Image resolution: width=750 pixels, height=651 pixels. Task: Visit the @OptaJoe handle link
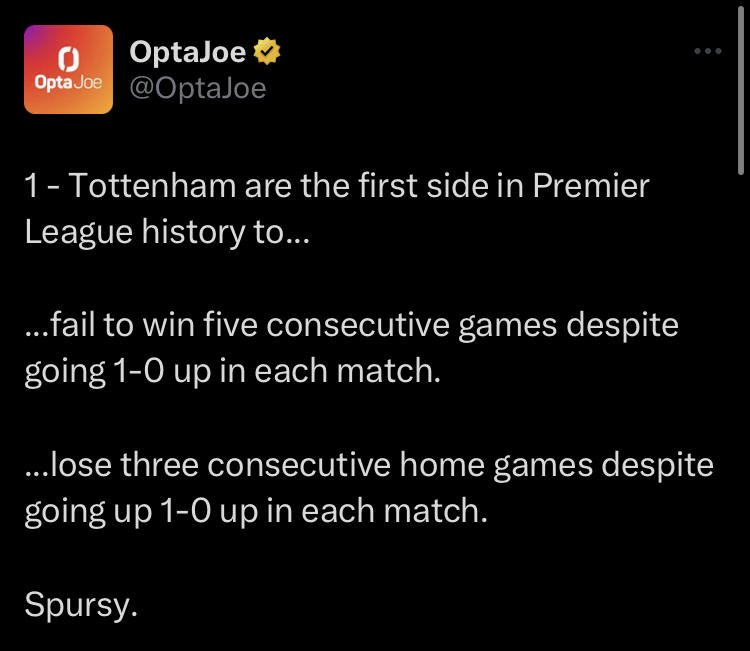pos(198,88)
